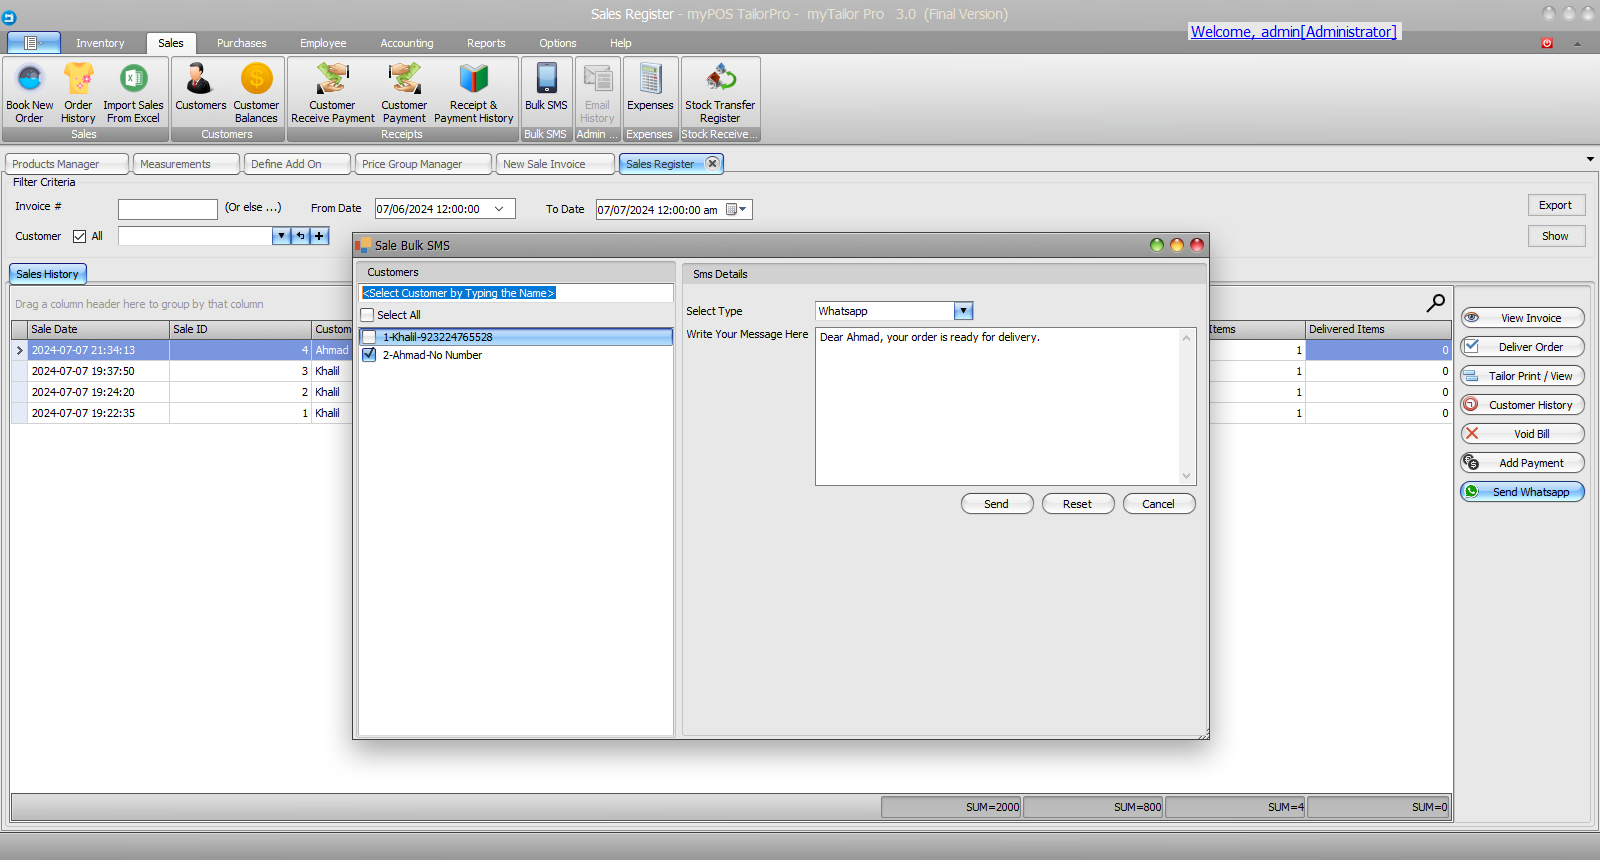Click the Invoice # input field
Image resolution: width=1600 pixels, height=860 pixels.
point(167,209)
